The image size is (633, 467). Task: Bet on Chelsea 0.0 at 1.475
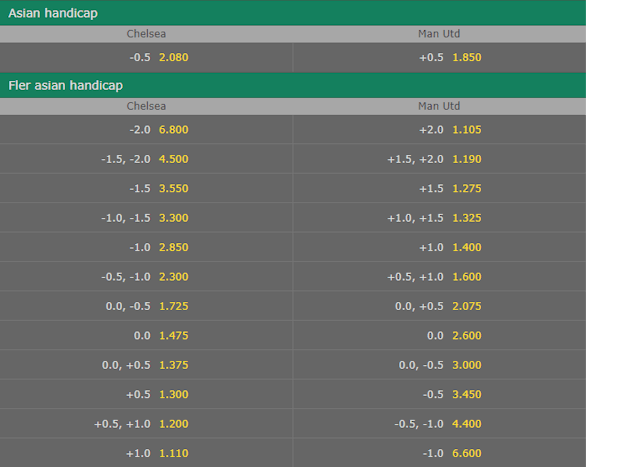pyautogui.click(x=146, y=336)
